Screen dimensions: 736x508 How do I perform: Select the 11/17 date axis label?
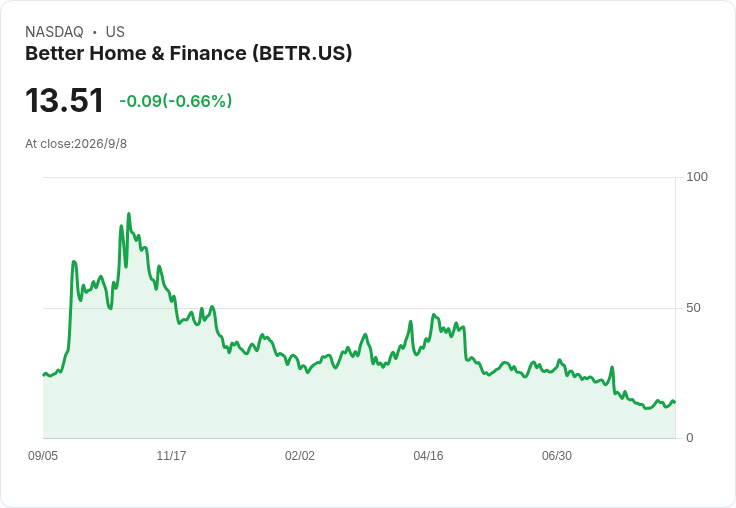click(171, 455)
